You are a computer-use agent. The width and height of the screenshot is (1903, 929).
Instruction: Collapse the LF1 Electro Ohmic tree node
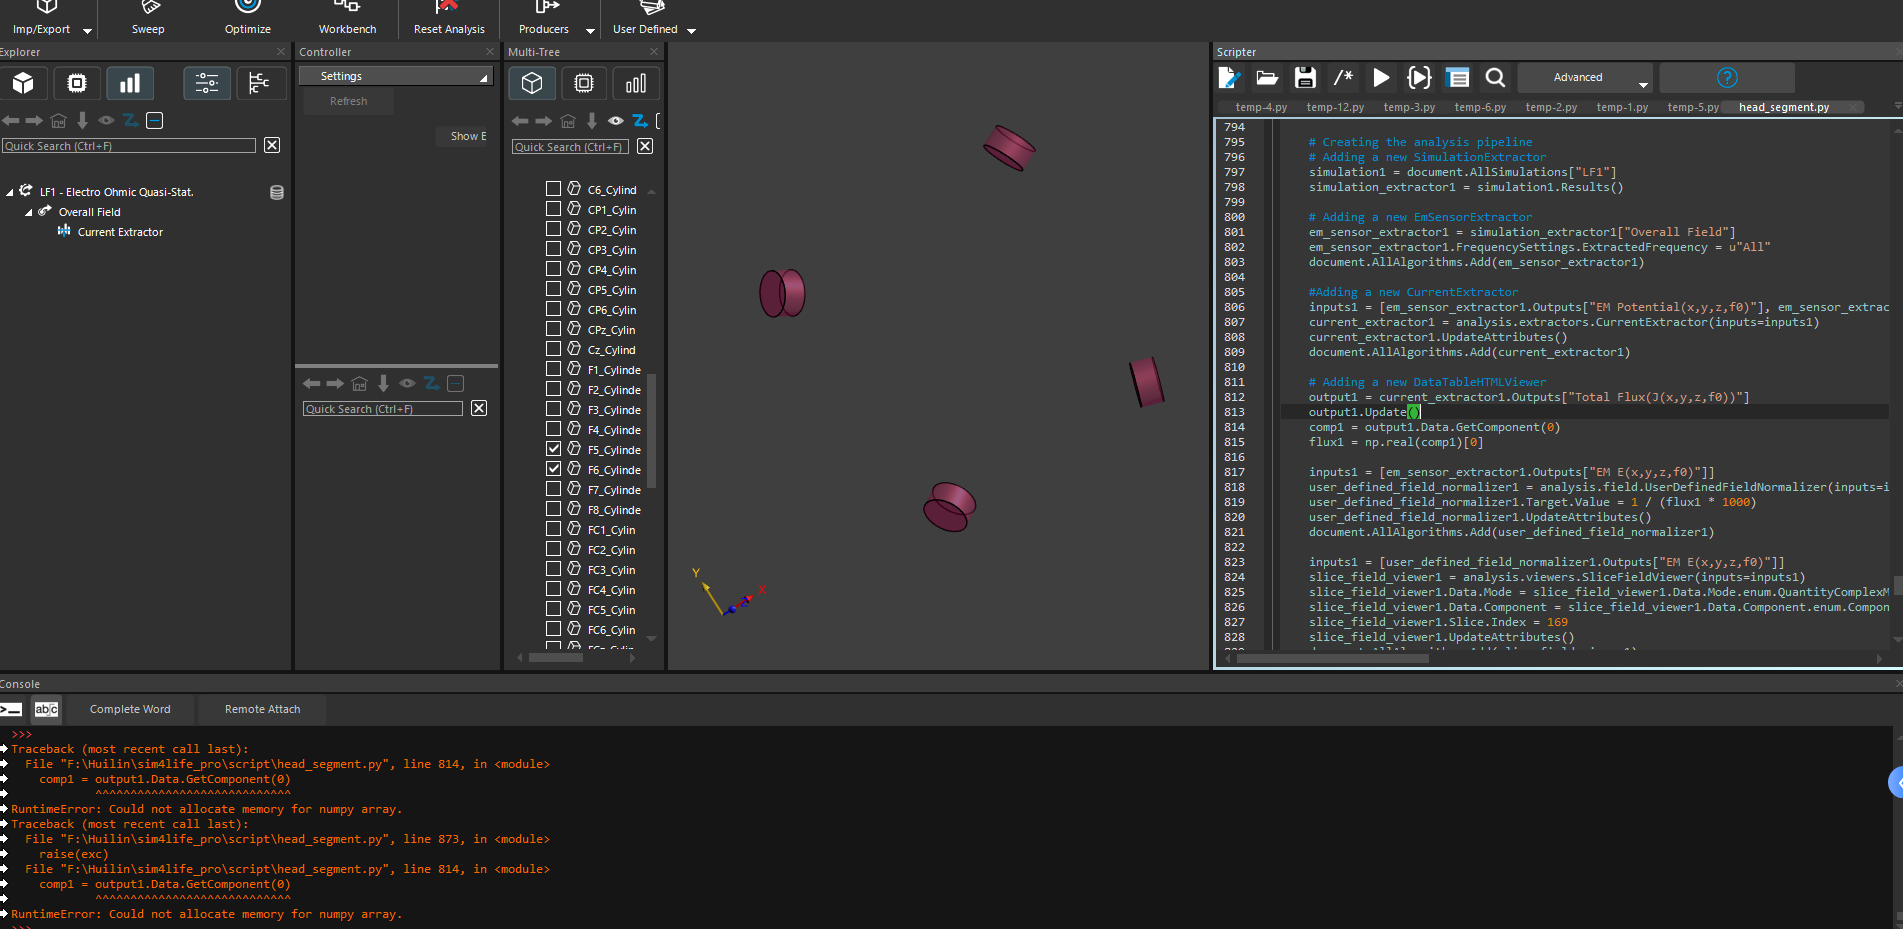coord(10,192)
